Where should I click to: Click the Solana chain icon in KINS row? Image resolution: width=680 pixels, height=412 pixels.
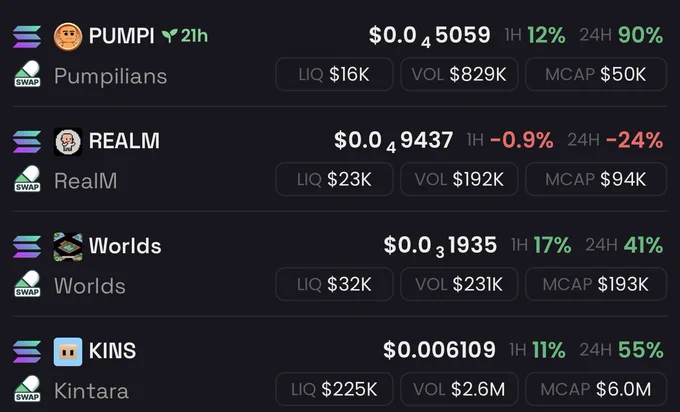[27, 352]
